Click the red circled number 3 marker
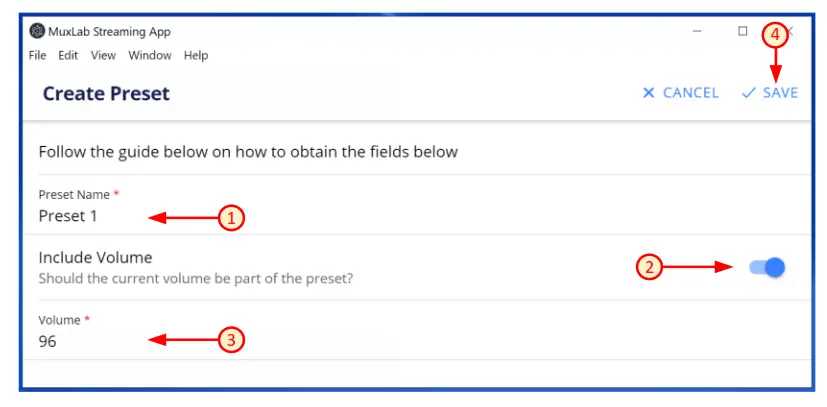 pyautogui.click(x=231, y=341)
